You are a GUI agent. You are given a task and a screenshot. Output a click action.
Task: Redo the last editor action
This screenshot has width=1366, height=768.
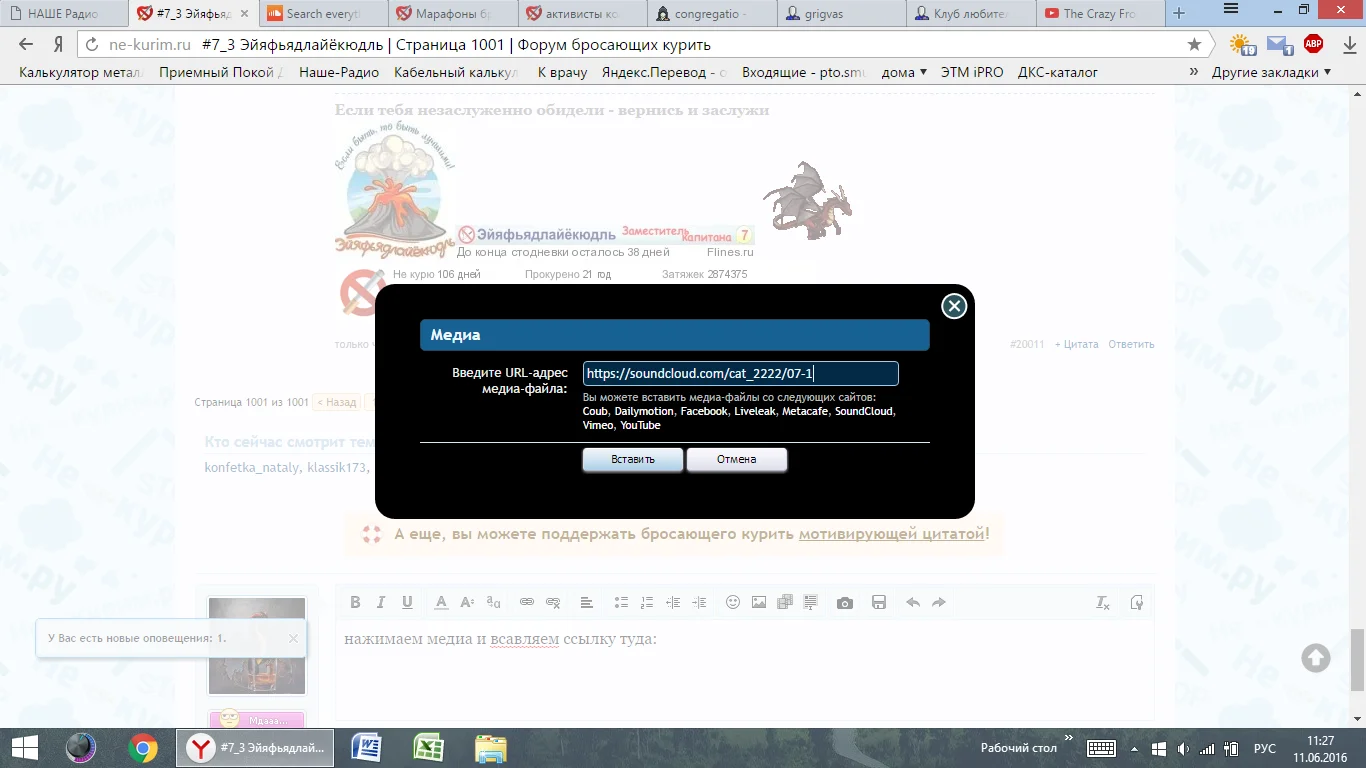(939, 602)
